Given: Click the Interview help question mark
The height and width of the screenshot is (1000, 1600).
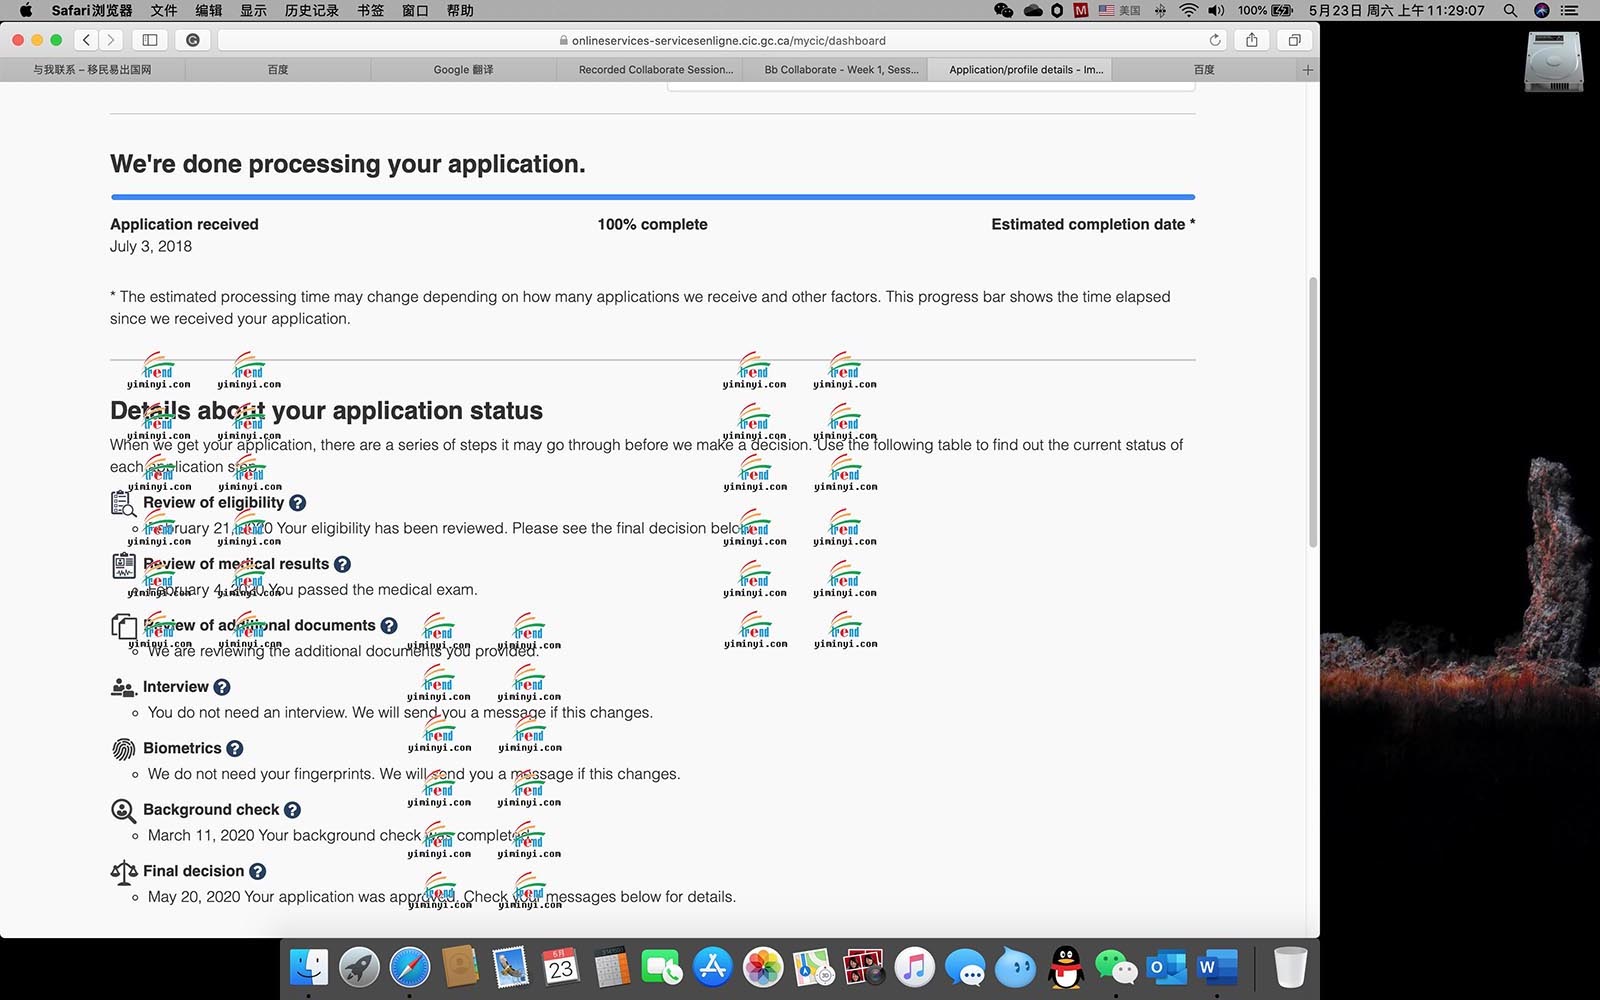Looking at the screenshot, I should (222, 687).
